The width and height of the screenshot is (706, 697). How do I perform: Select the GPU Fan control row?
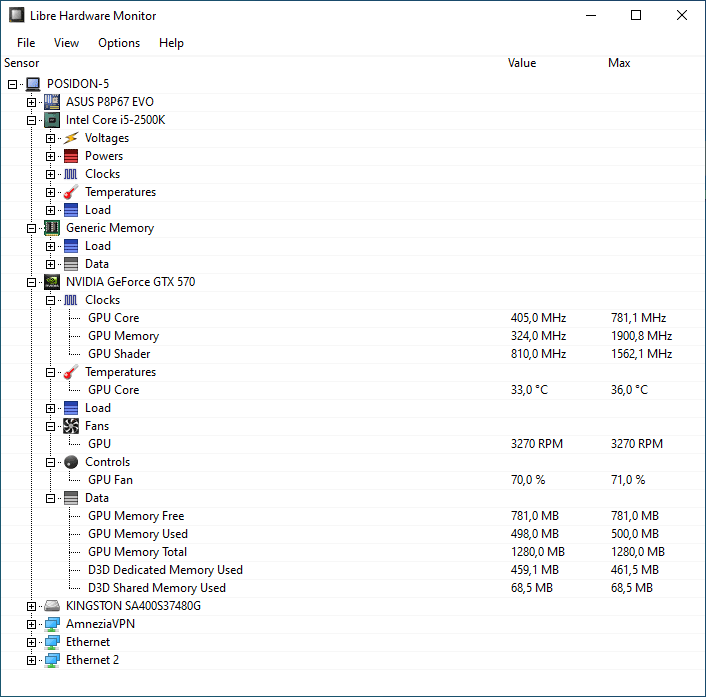[x=353, y=480]
